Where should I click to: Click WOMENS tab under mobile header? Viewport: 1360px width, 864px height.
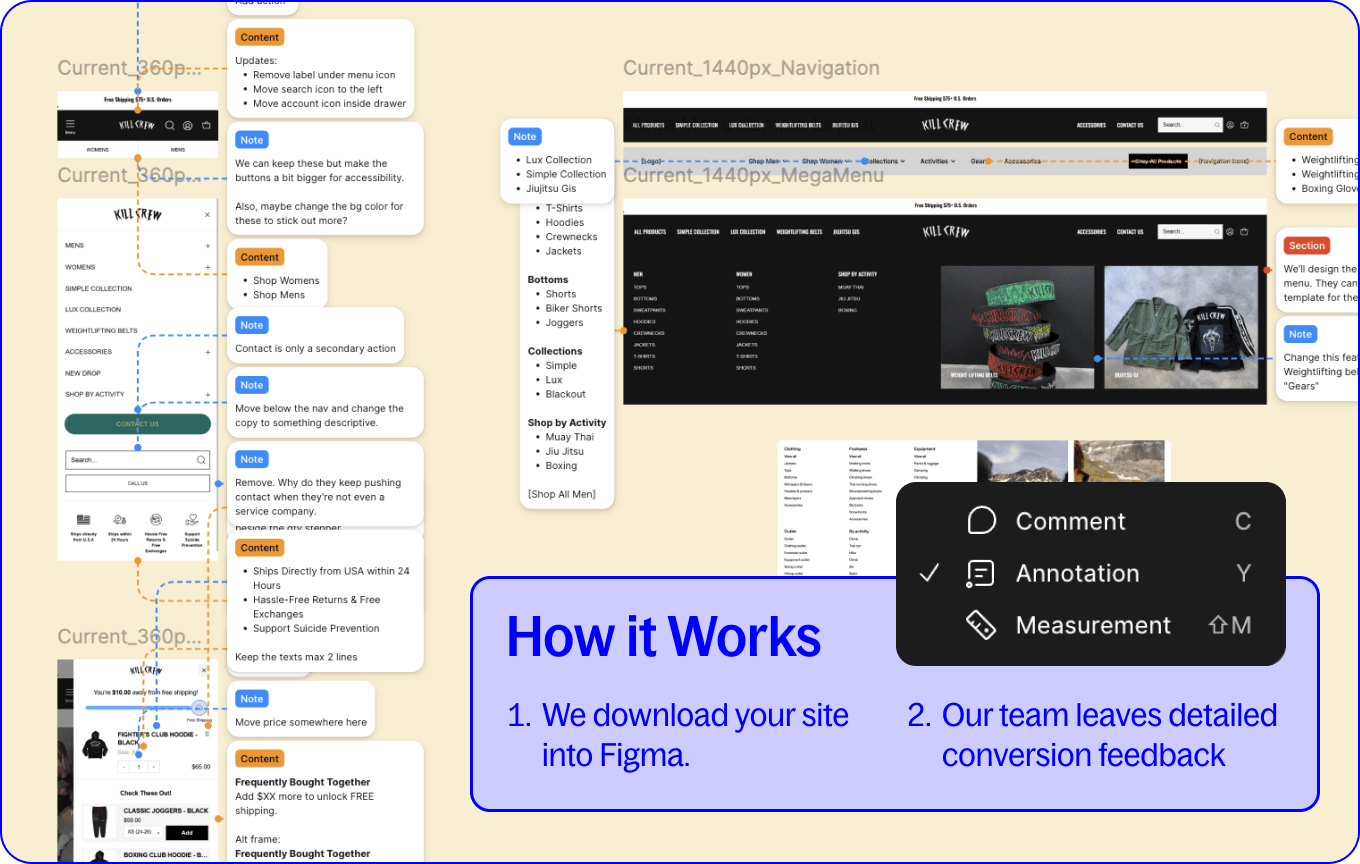(x=97, y=149)
